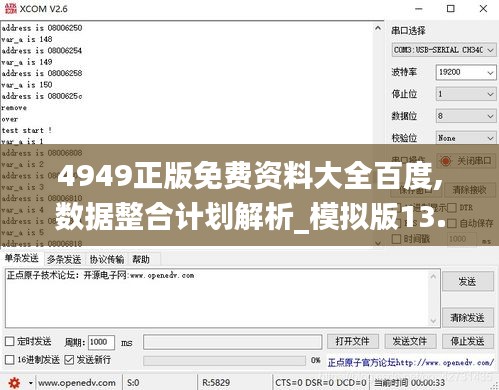
Task: Click the 周期 period input field
Action: click(x=101, y=342)
